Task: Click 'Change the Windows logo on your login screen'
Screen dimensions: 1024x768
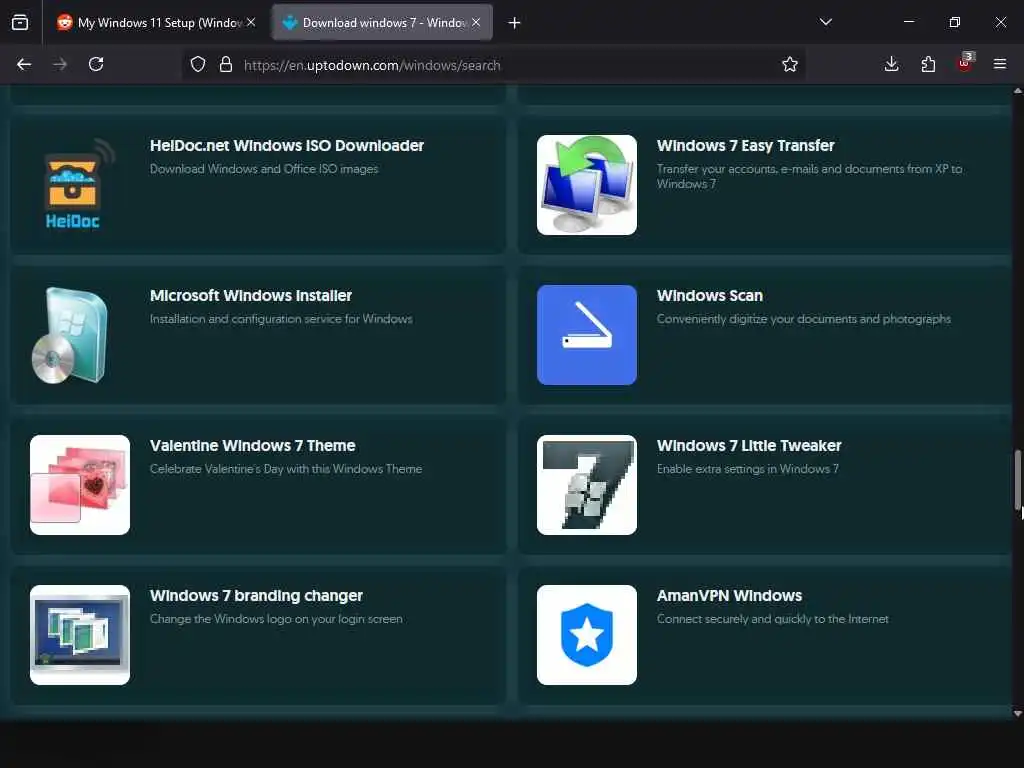Action: pos(276,620)
